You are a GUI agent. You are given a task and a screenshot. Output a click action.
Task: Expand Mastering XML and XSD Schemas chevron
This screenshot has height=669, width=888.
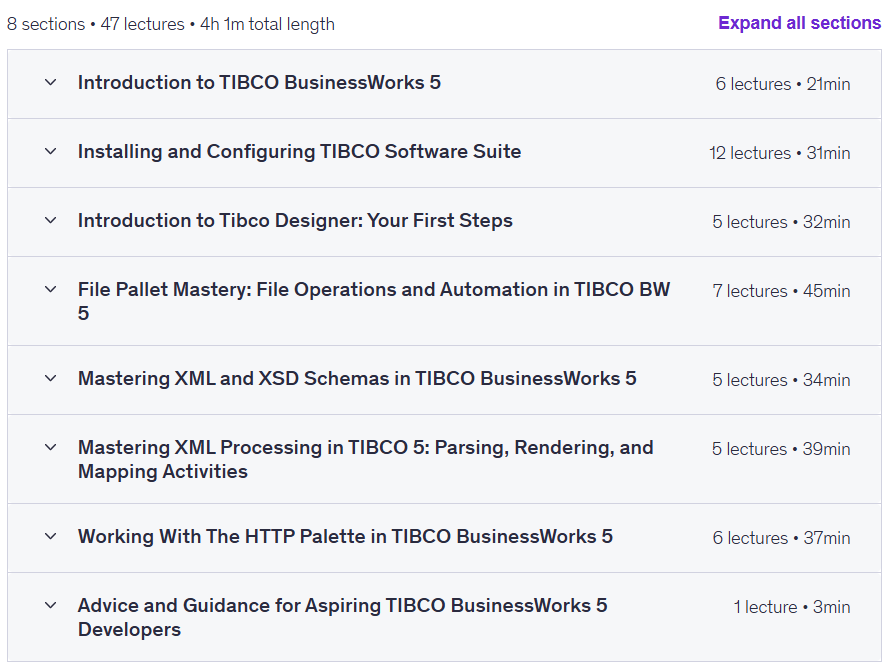tap(50, 379)
